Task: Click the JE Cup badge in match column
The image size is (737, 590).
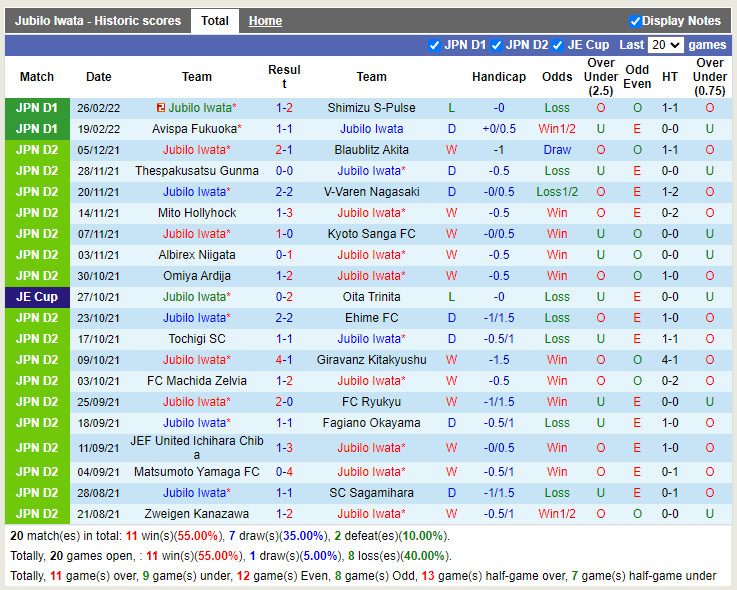Action: tap(37, 297)
